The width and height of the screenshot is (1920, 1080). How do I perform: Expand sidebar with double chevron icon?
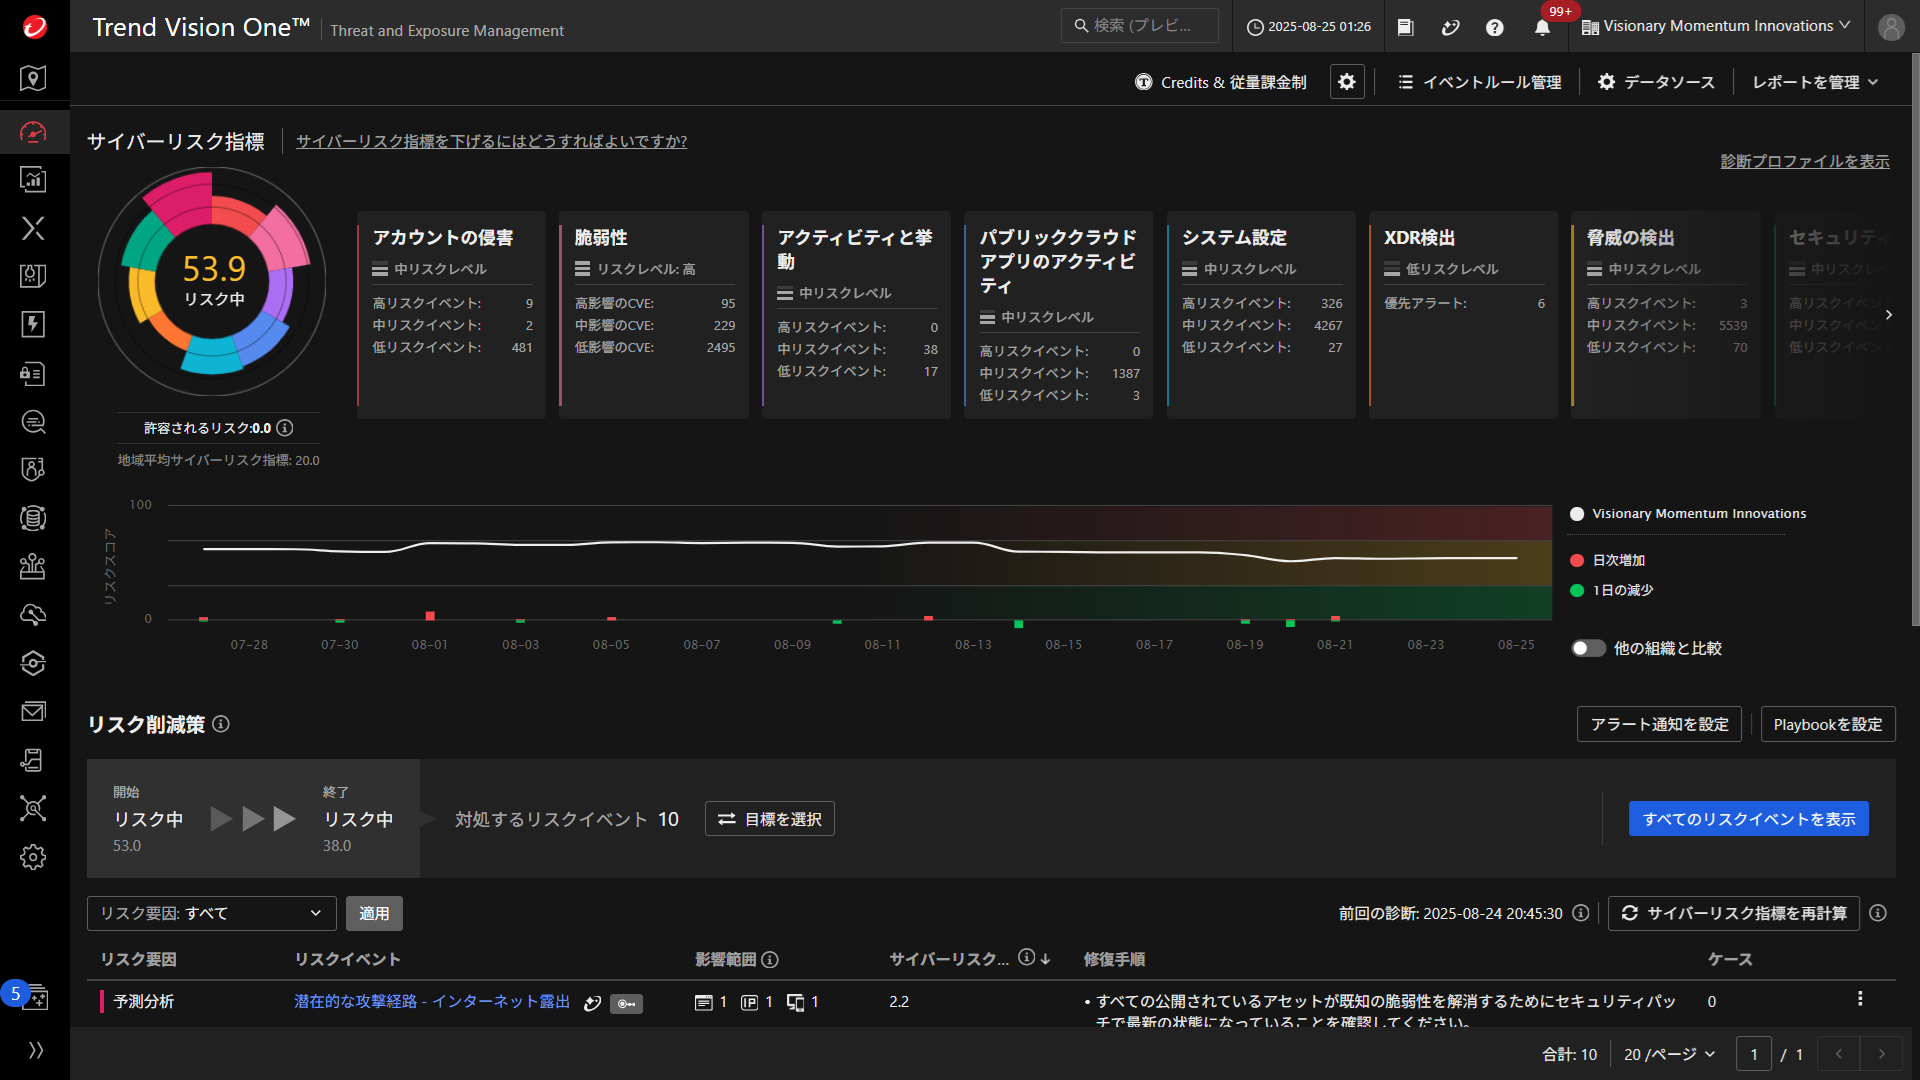point(36,1050)
